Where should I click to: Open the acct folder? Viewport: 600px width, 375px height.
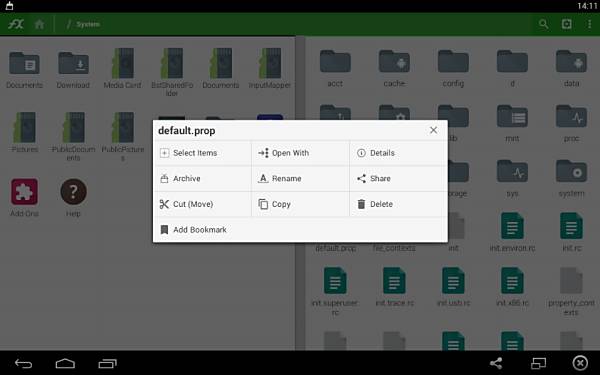pos(335,69)
